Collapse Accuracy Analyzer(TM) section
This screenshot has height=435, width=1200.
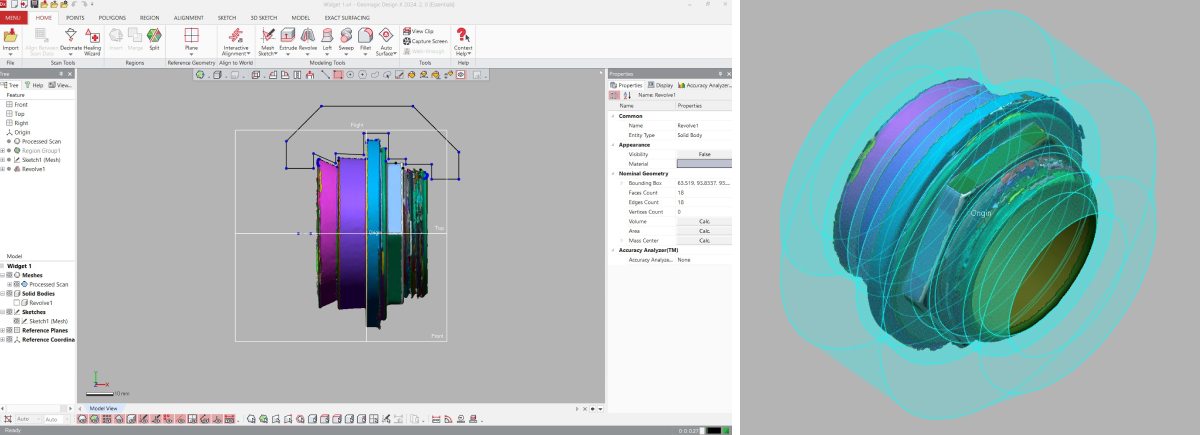click(x=614, y=249)
